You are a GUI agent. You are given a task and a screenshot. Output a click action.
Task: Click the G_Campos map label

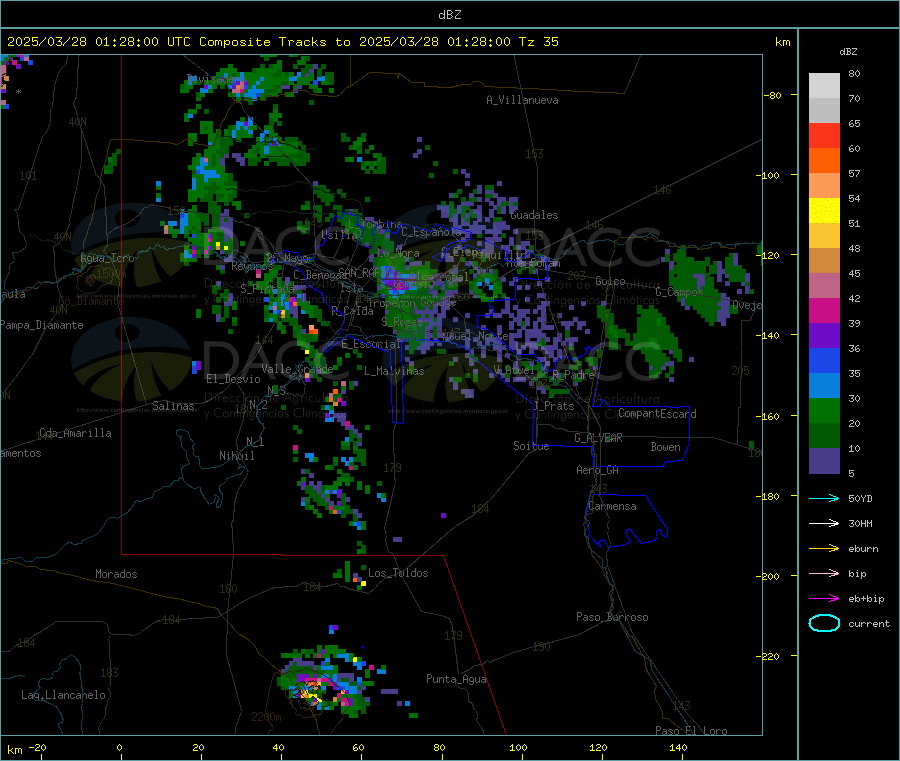click(x=679, y=292)
